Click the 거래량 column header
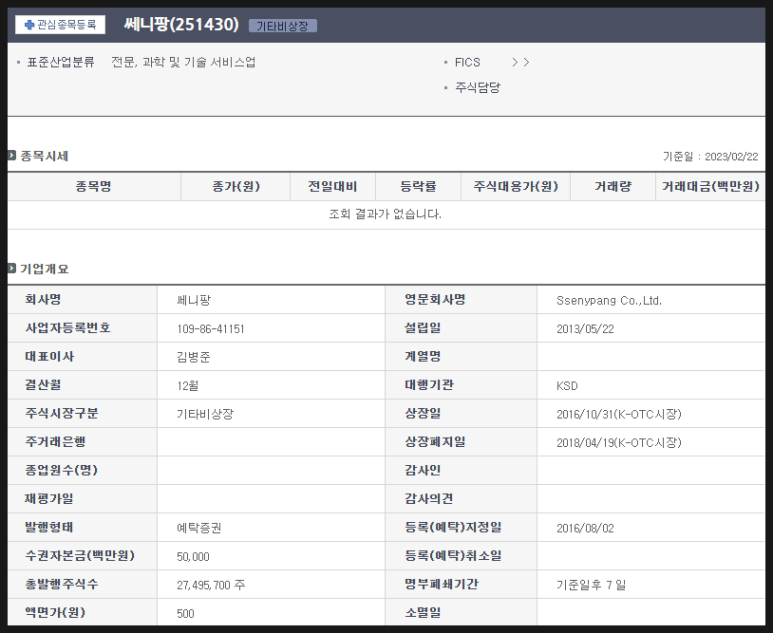This screenshot has width=773, height=633. pyautogui.click(x=613, y=186)
